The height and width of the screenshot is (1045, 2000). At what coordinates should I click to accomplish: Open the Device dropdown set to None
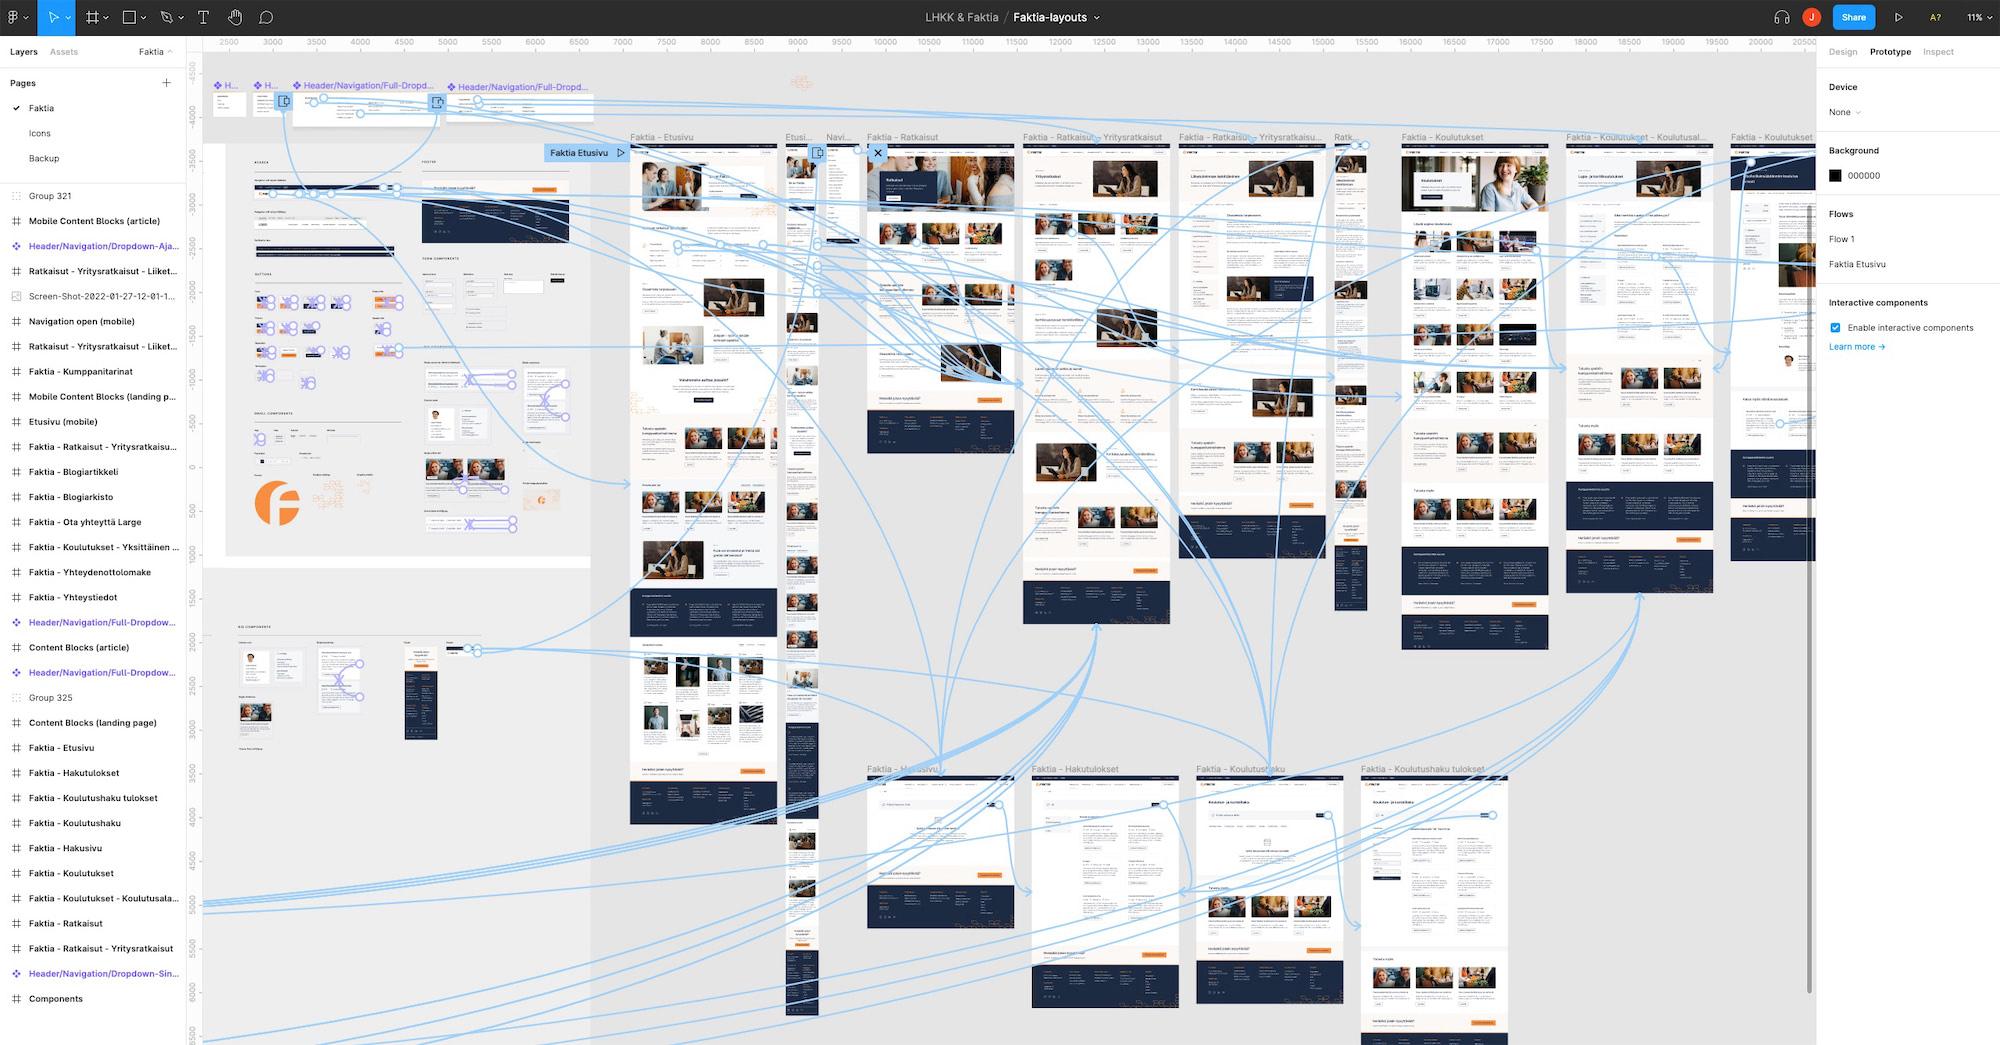click(x=1845, y=112)
